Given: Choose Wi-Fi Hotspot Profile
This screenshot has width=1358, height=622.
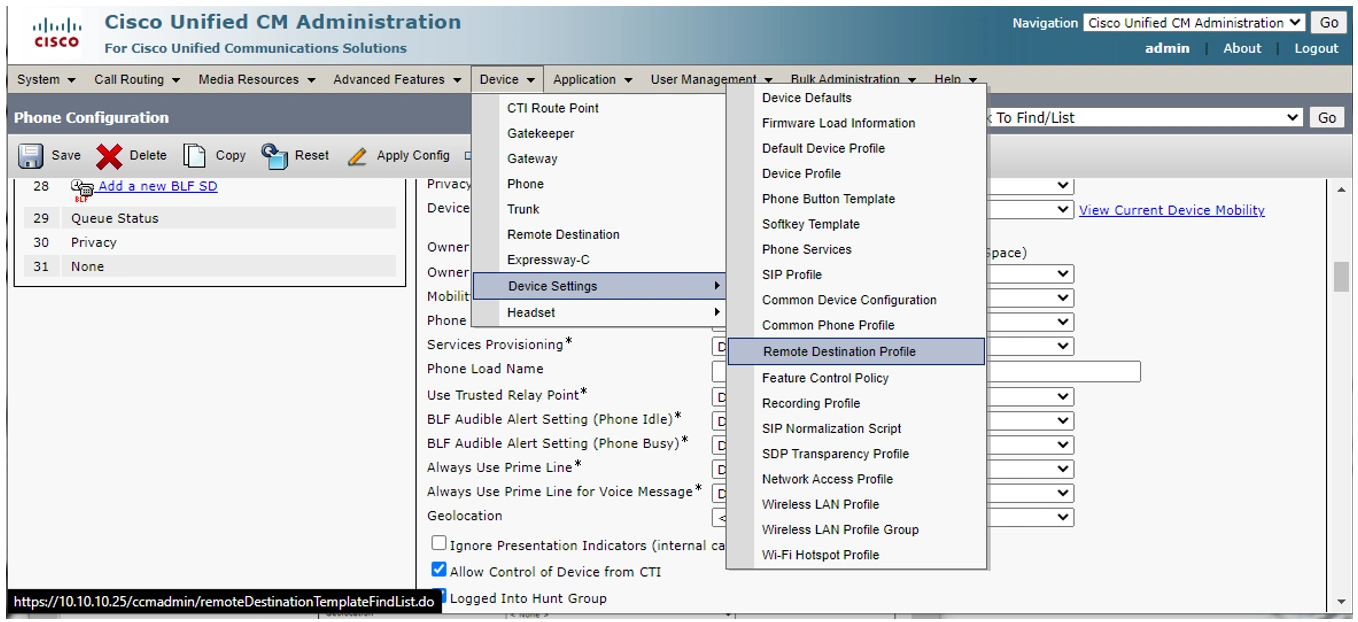Looking at the screenshot, I should [821, 554].
